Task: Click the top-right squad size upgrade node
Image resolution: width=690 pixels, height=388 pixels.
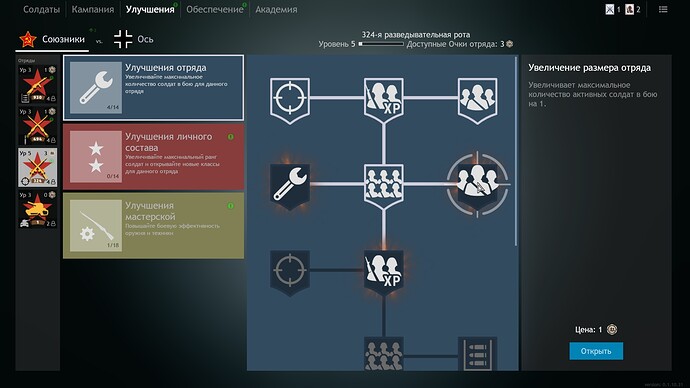Action: point(477,100)
